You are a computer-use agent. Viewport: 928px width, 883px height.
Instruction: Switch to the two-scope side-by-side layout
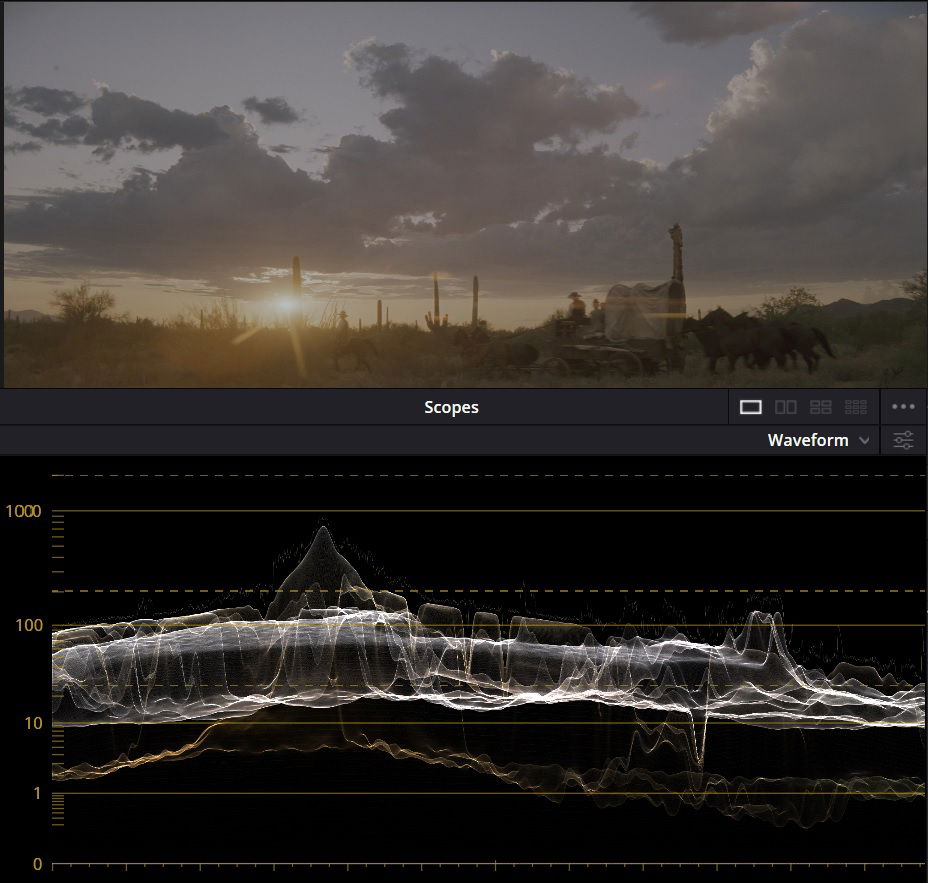[x=786, y=407]
